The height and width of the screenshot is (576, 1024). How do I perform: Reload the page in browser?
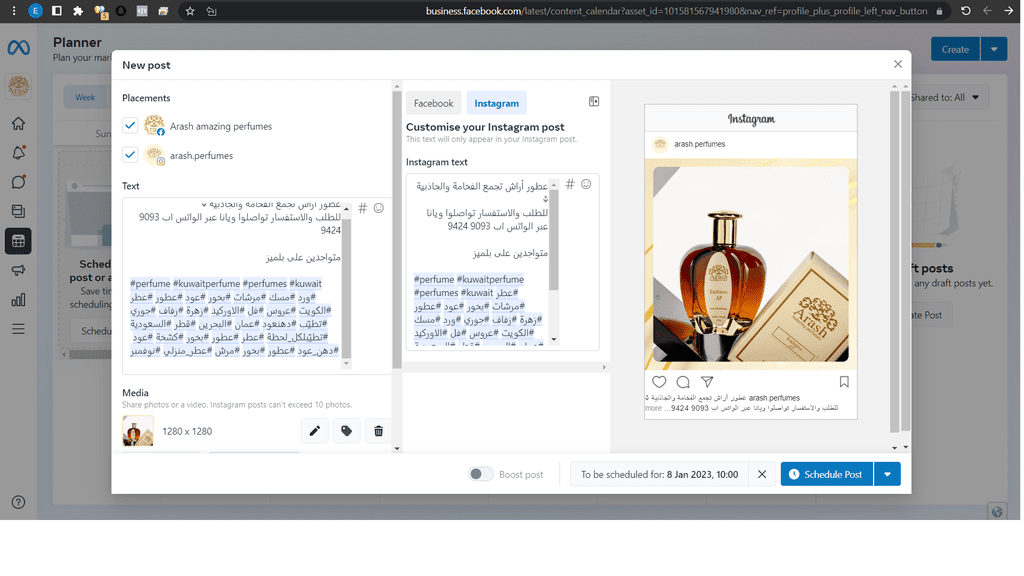[966, 11]
